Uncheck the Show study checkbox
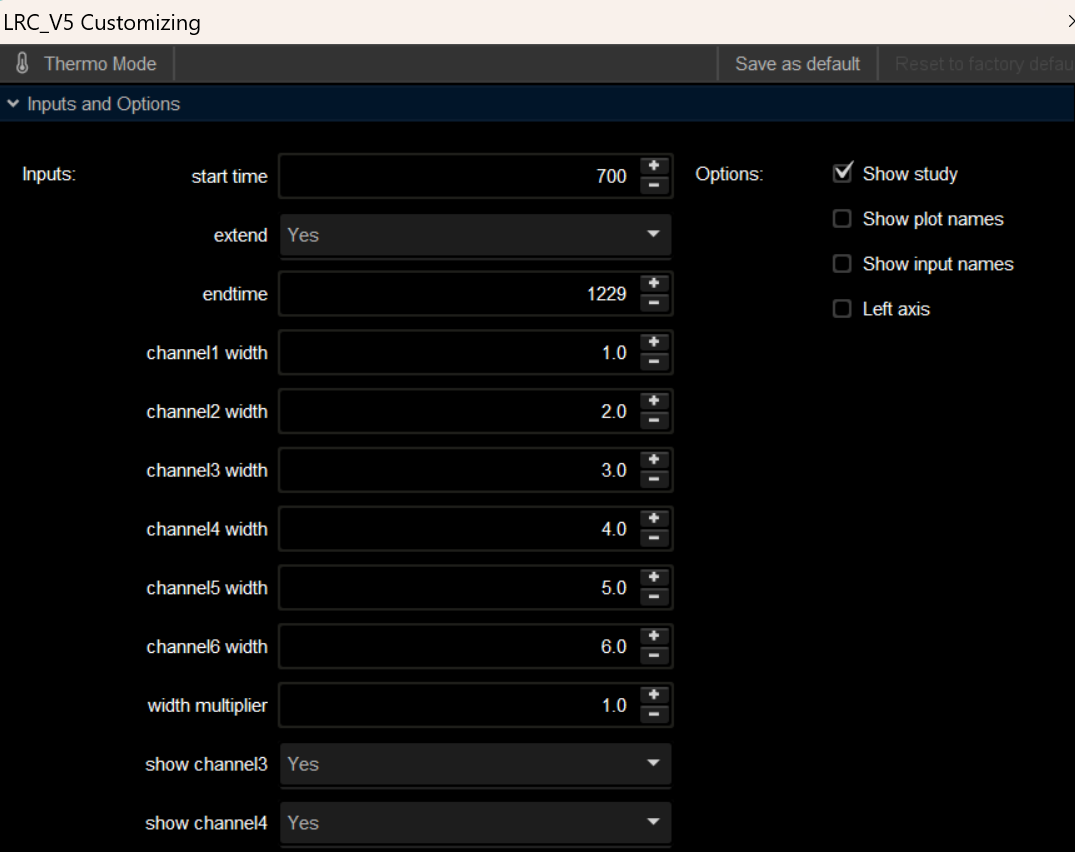 tap(842, 174)
